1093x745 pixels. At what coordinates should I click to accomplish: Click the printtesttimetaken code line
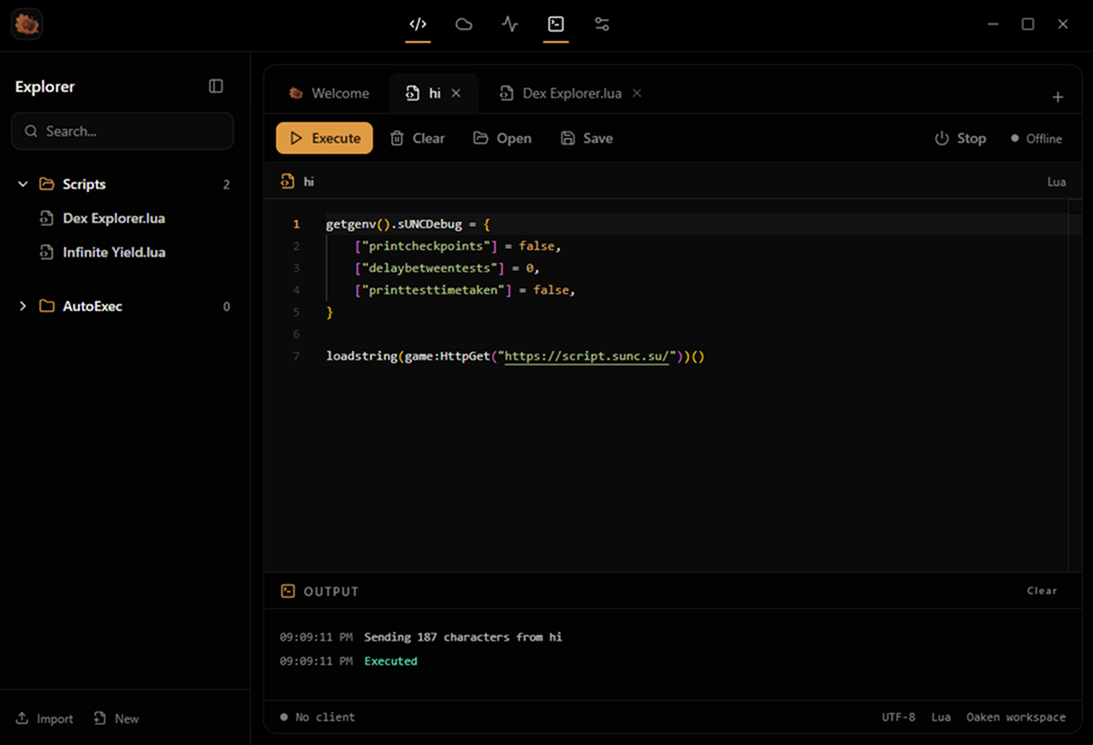coord(465,290)
